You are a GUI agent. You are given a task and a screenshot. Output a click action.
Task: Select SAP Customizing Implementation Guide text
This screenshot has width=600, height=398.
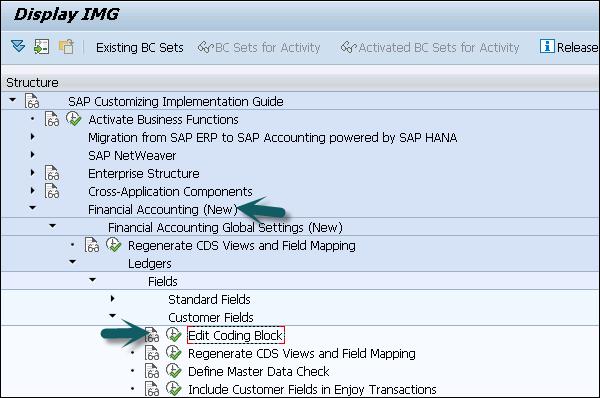pos(176,101)
